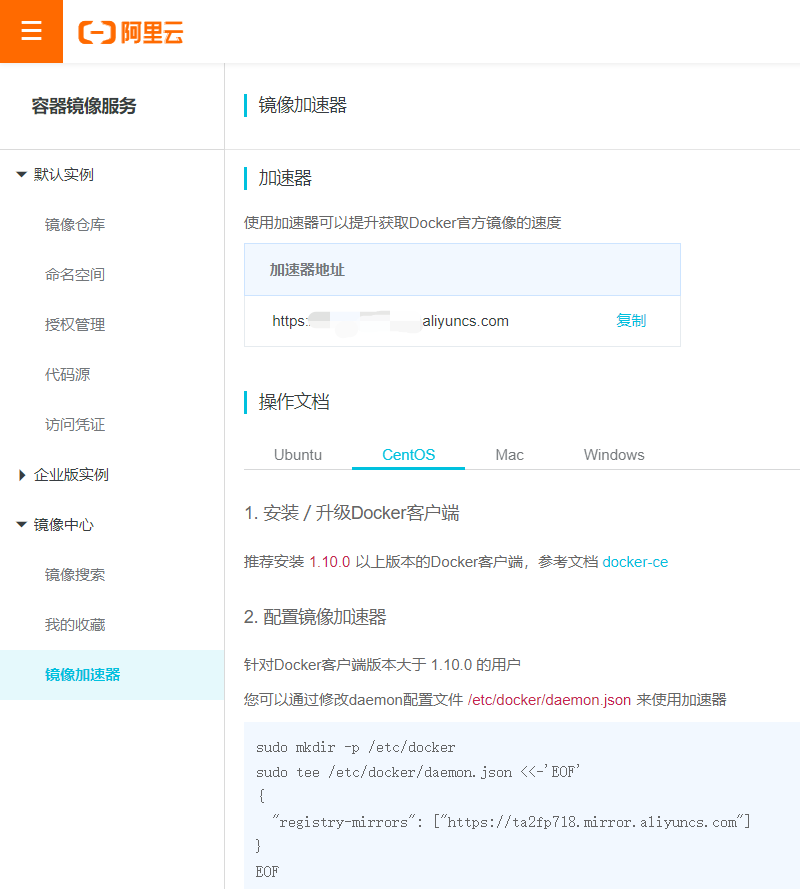This screenshot has width=800, height=889.
Task: Click the accelerator address URL text
Action: 390,321
